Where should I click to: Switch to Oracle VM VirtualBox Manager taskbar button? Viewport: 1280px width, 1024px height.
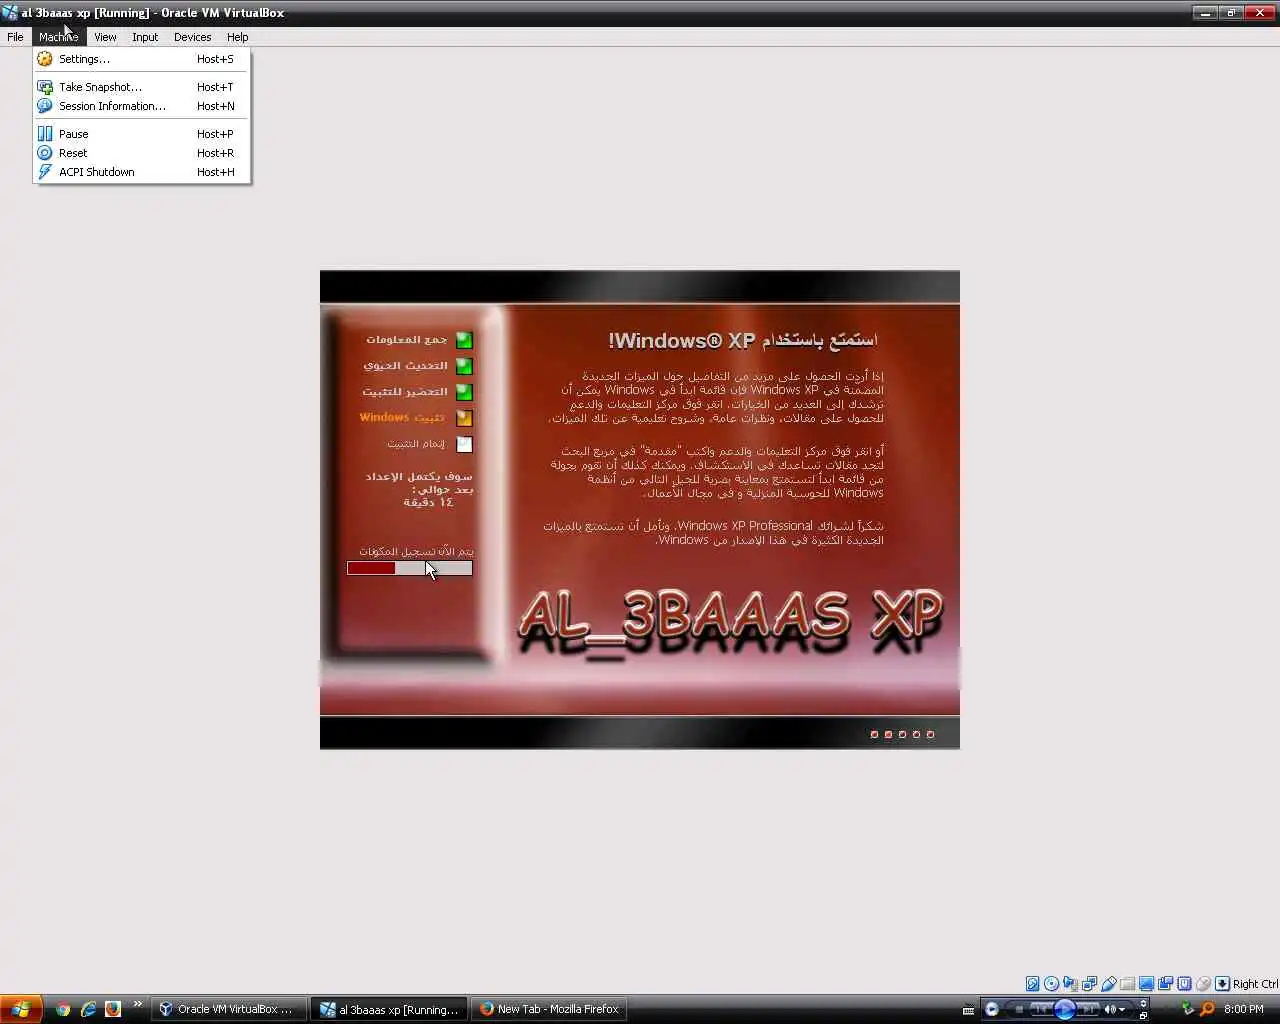click(x=229, y=1009)
